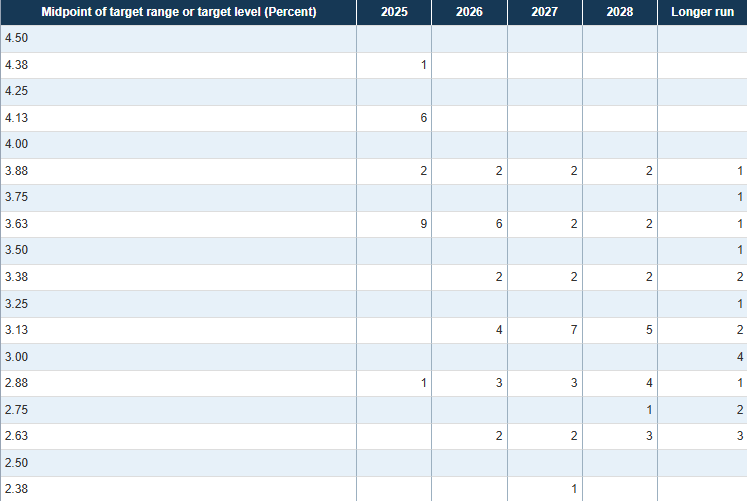Select the 2027 value 7 in the 3.13 row

point(574,330)
